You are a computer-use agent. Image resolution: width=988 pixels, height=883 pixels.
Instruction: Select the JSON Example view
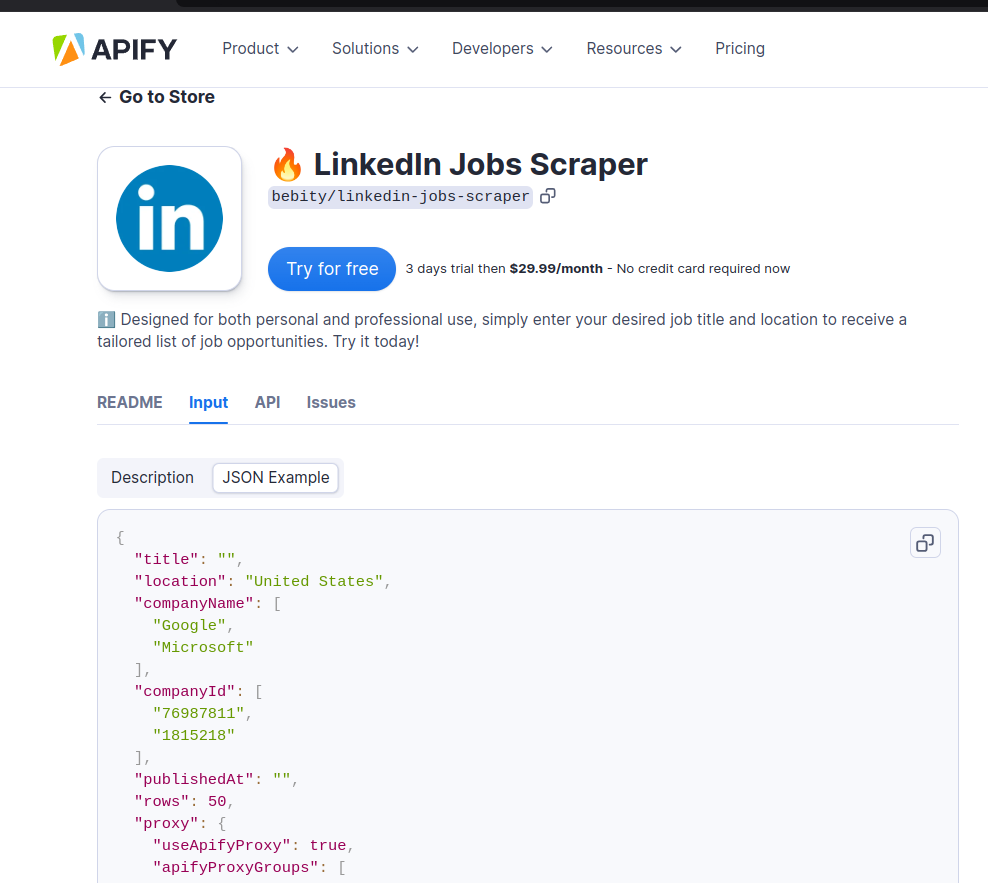[x=276, y=478]
